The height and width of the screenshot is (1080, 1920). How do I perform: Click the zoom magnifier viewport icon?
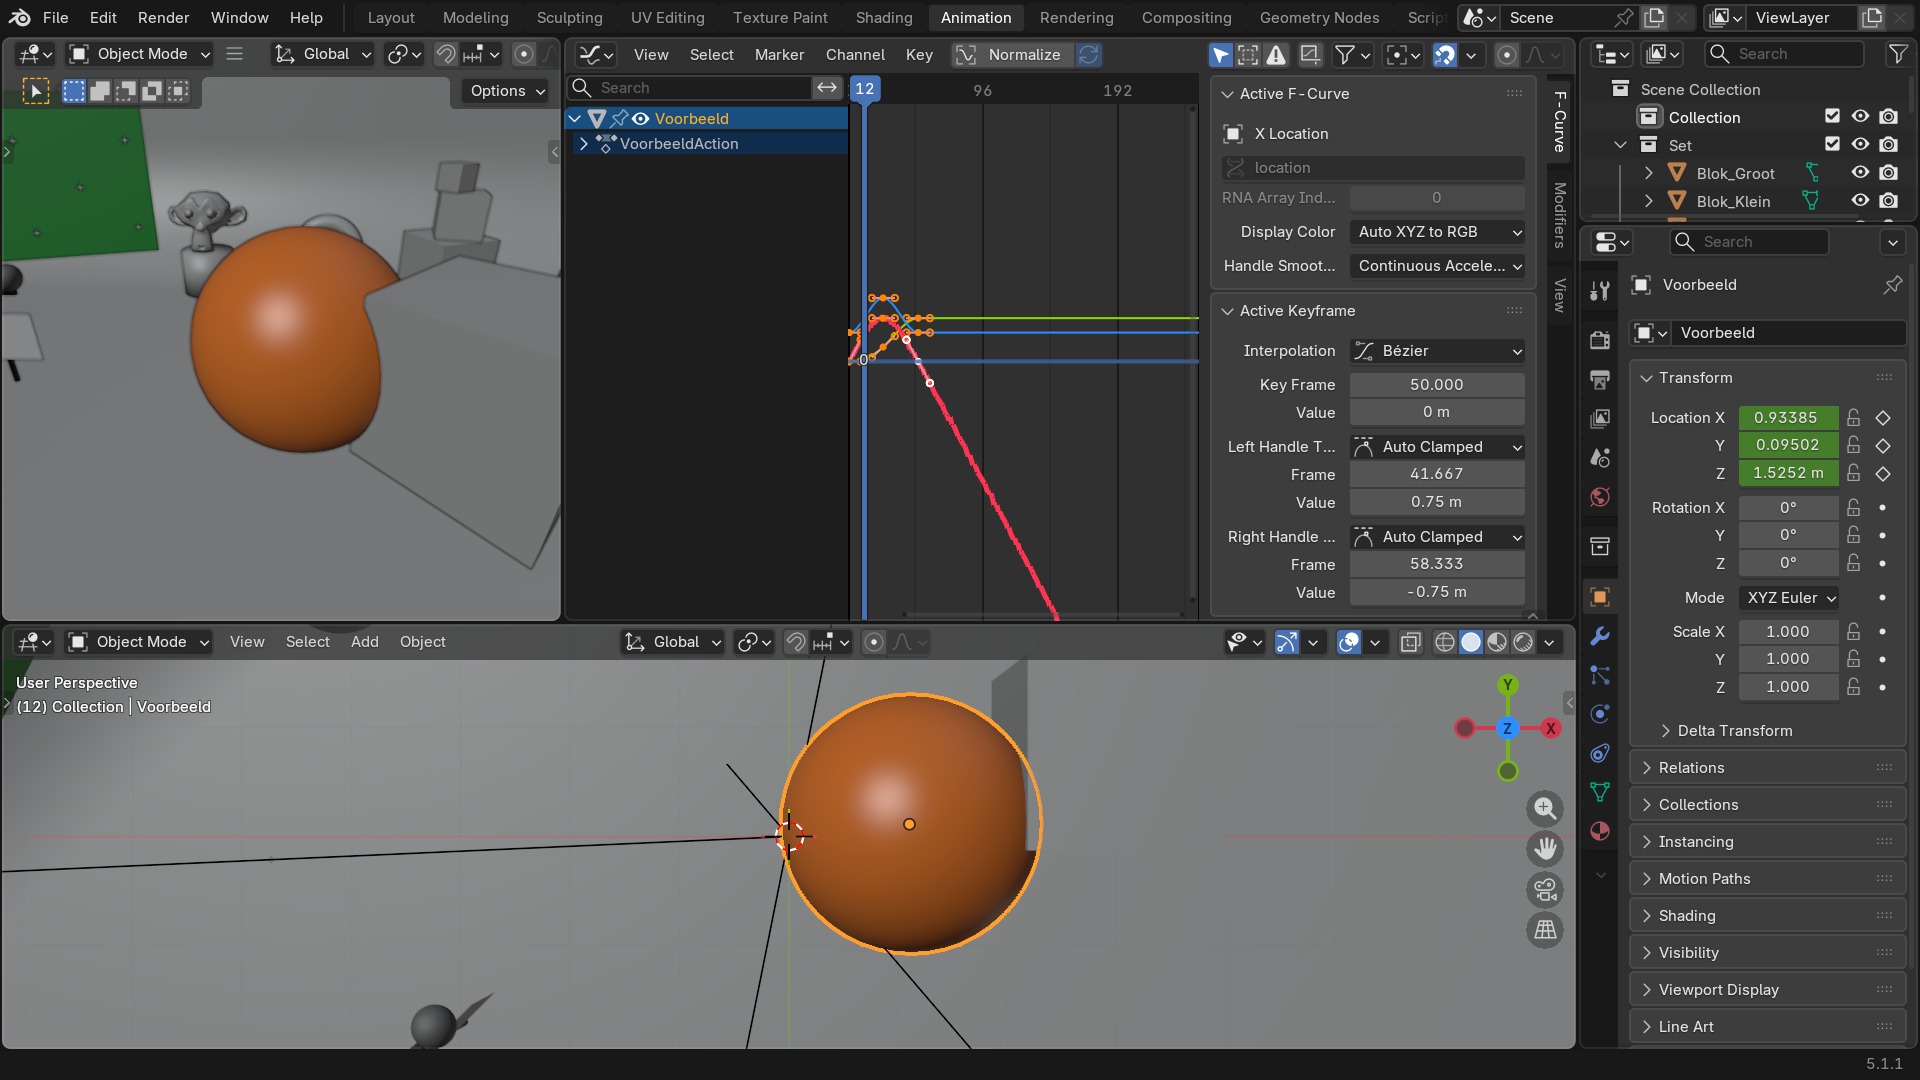pos(1545,807)
